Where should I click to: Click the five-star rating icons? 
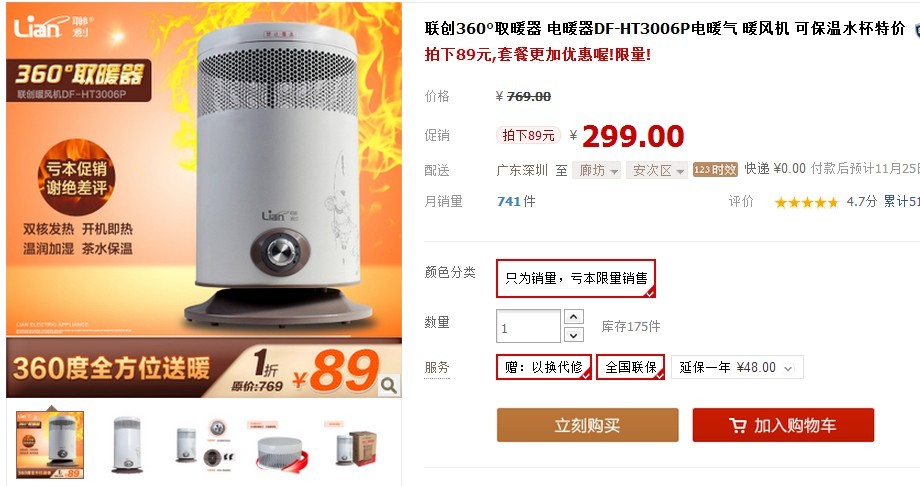tap(807, 202)
